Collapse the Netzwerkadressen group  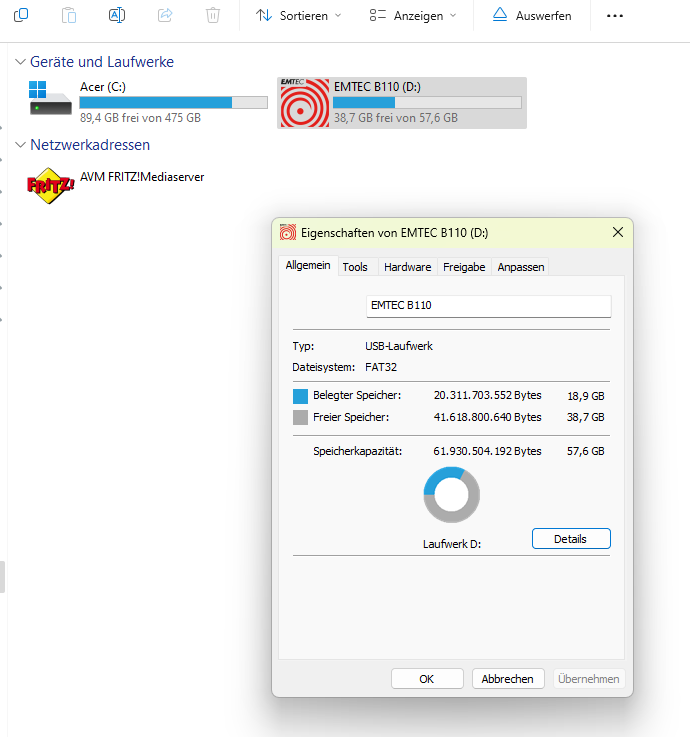[x=20, y=145]
